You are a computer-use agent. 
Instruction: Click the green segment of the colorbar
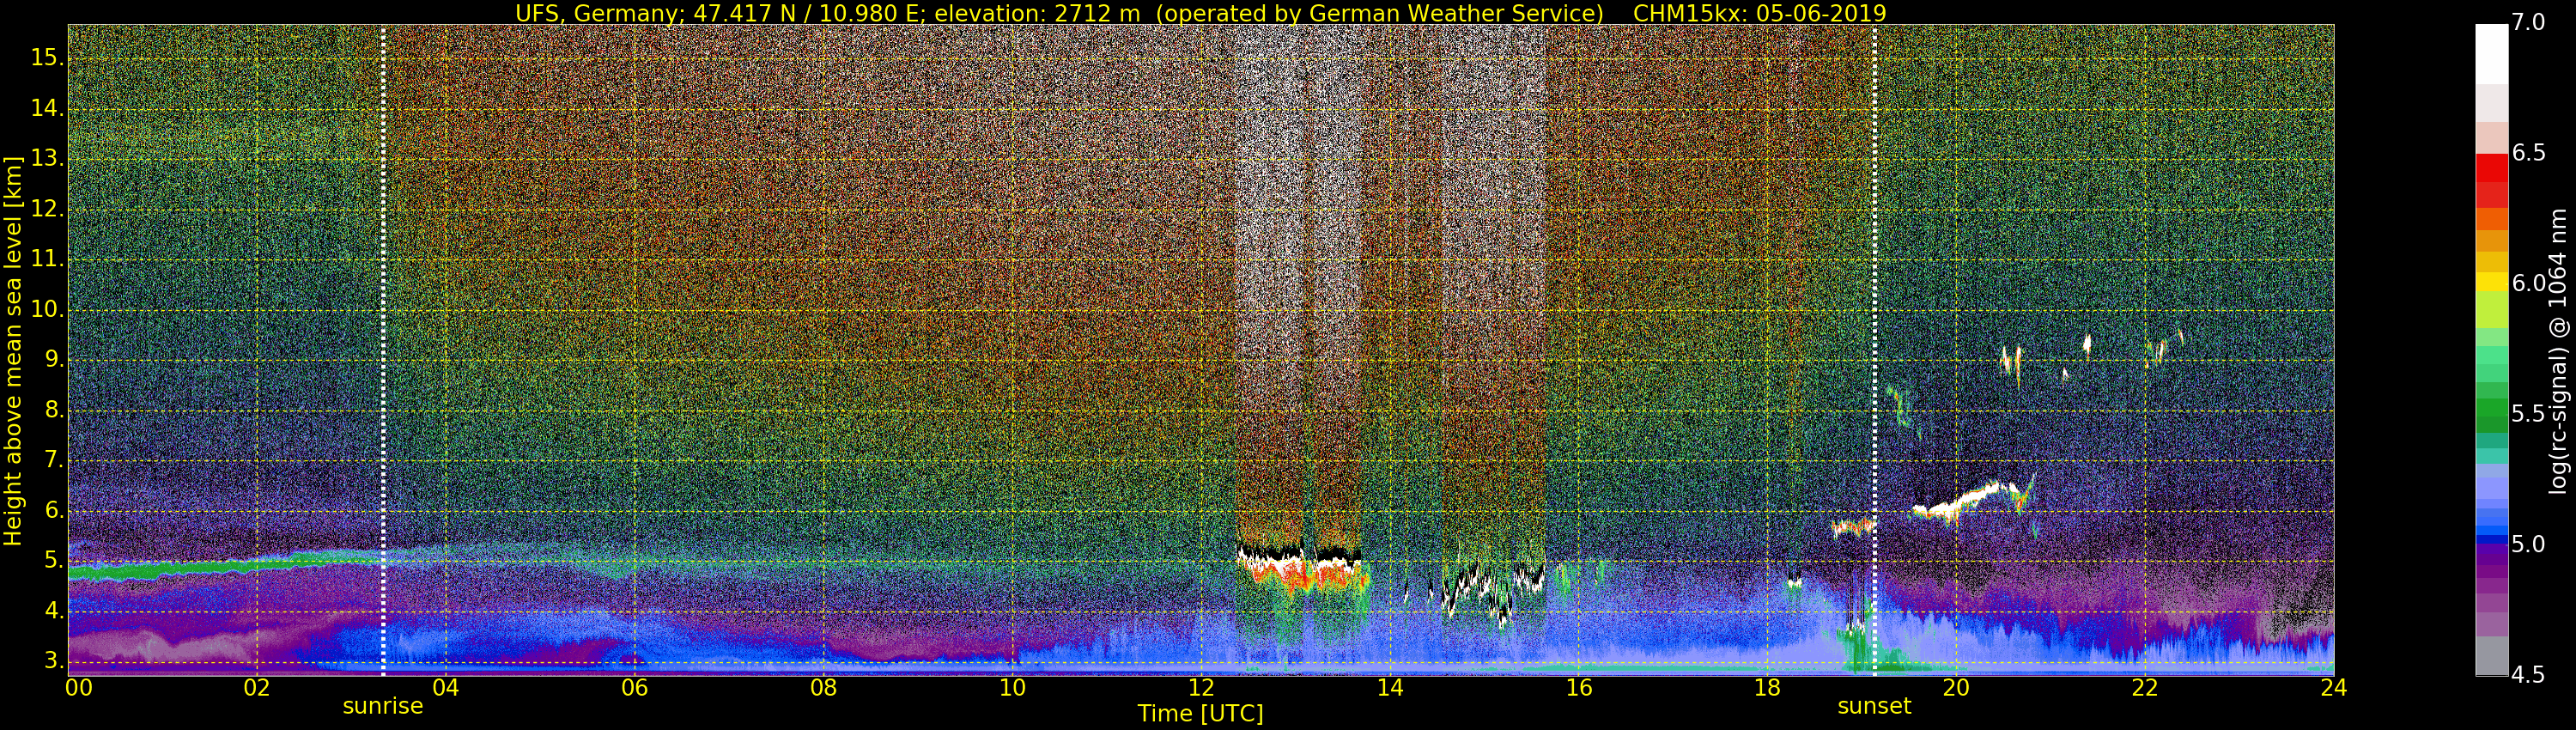point(2492,409)
